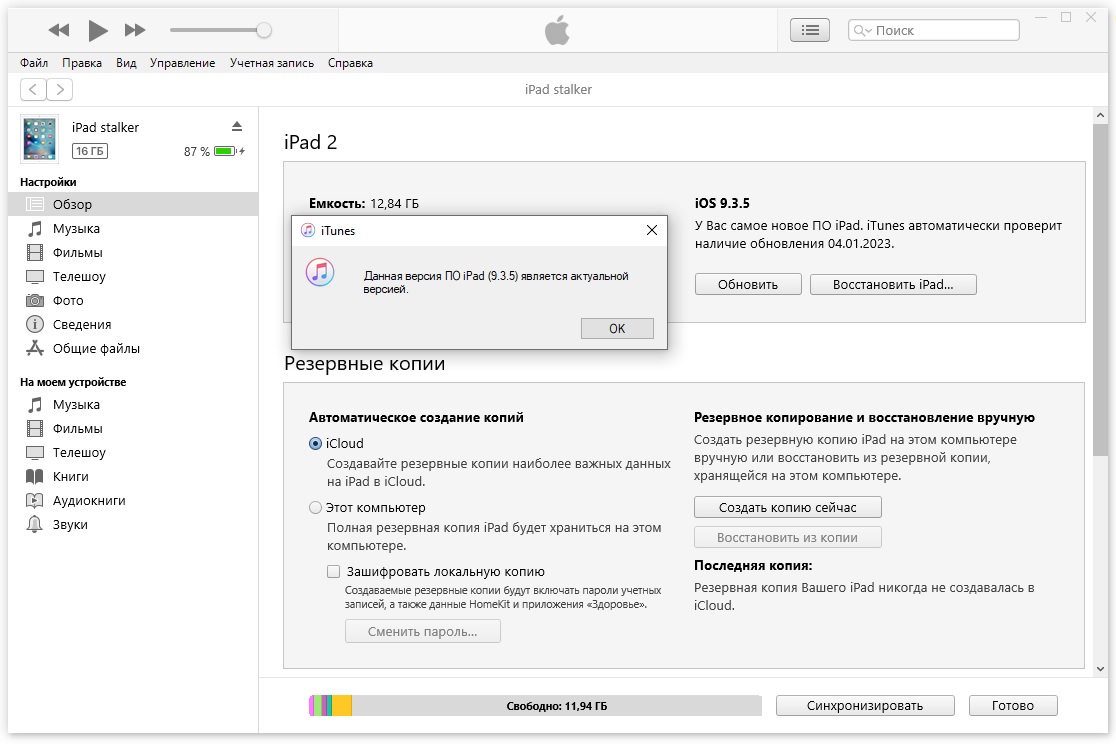Go forward with the right chevron

[60, 90]
